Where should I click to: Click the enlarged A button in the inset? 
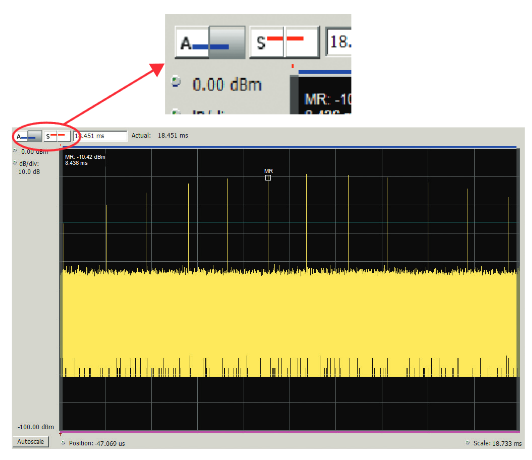pyautogui.click(x=210, y=42)
